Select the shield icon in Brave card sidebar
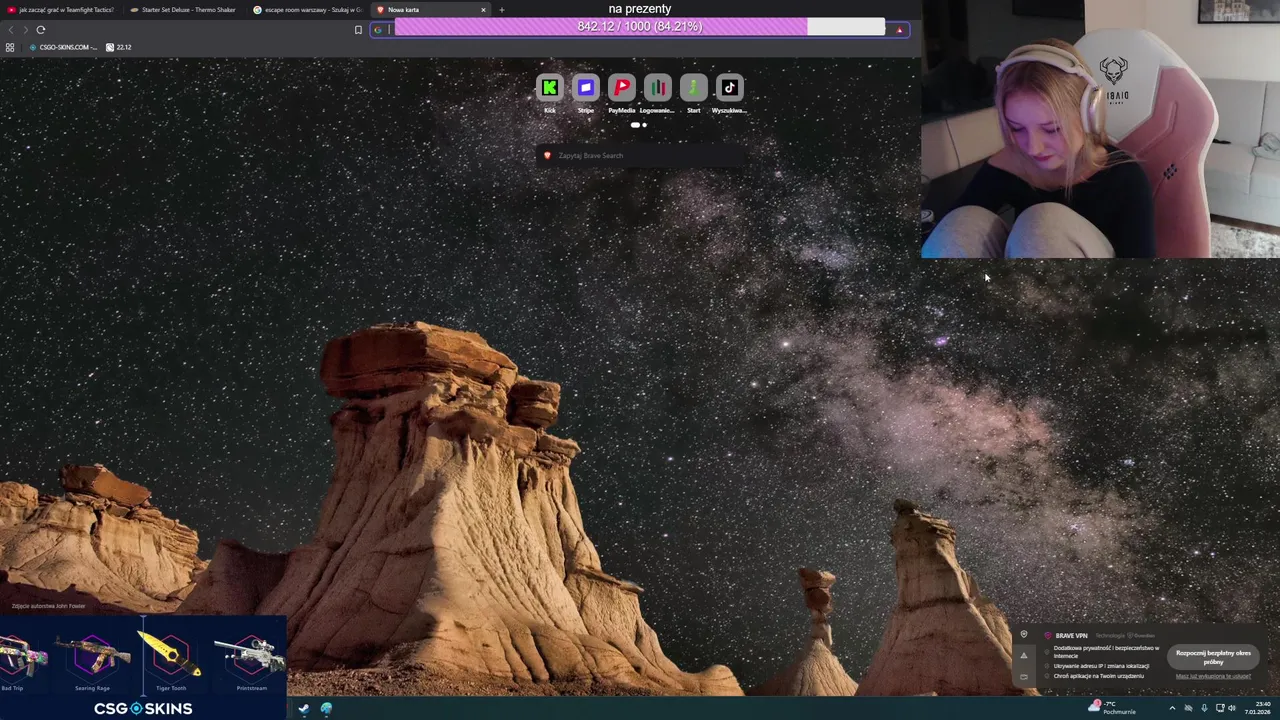The width and height of the screenshot is (1280, 720). 1023,635
